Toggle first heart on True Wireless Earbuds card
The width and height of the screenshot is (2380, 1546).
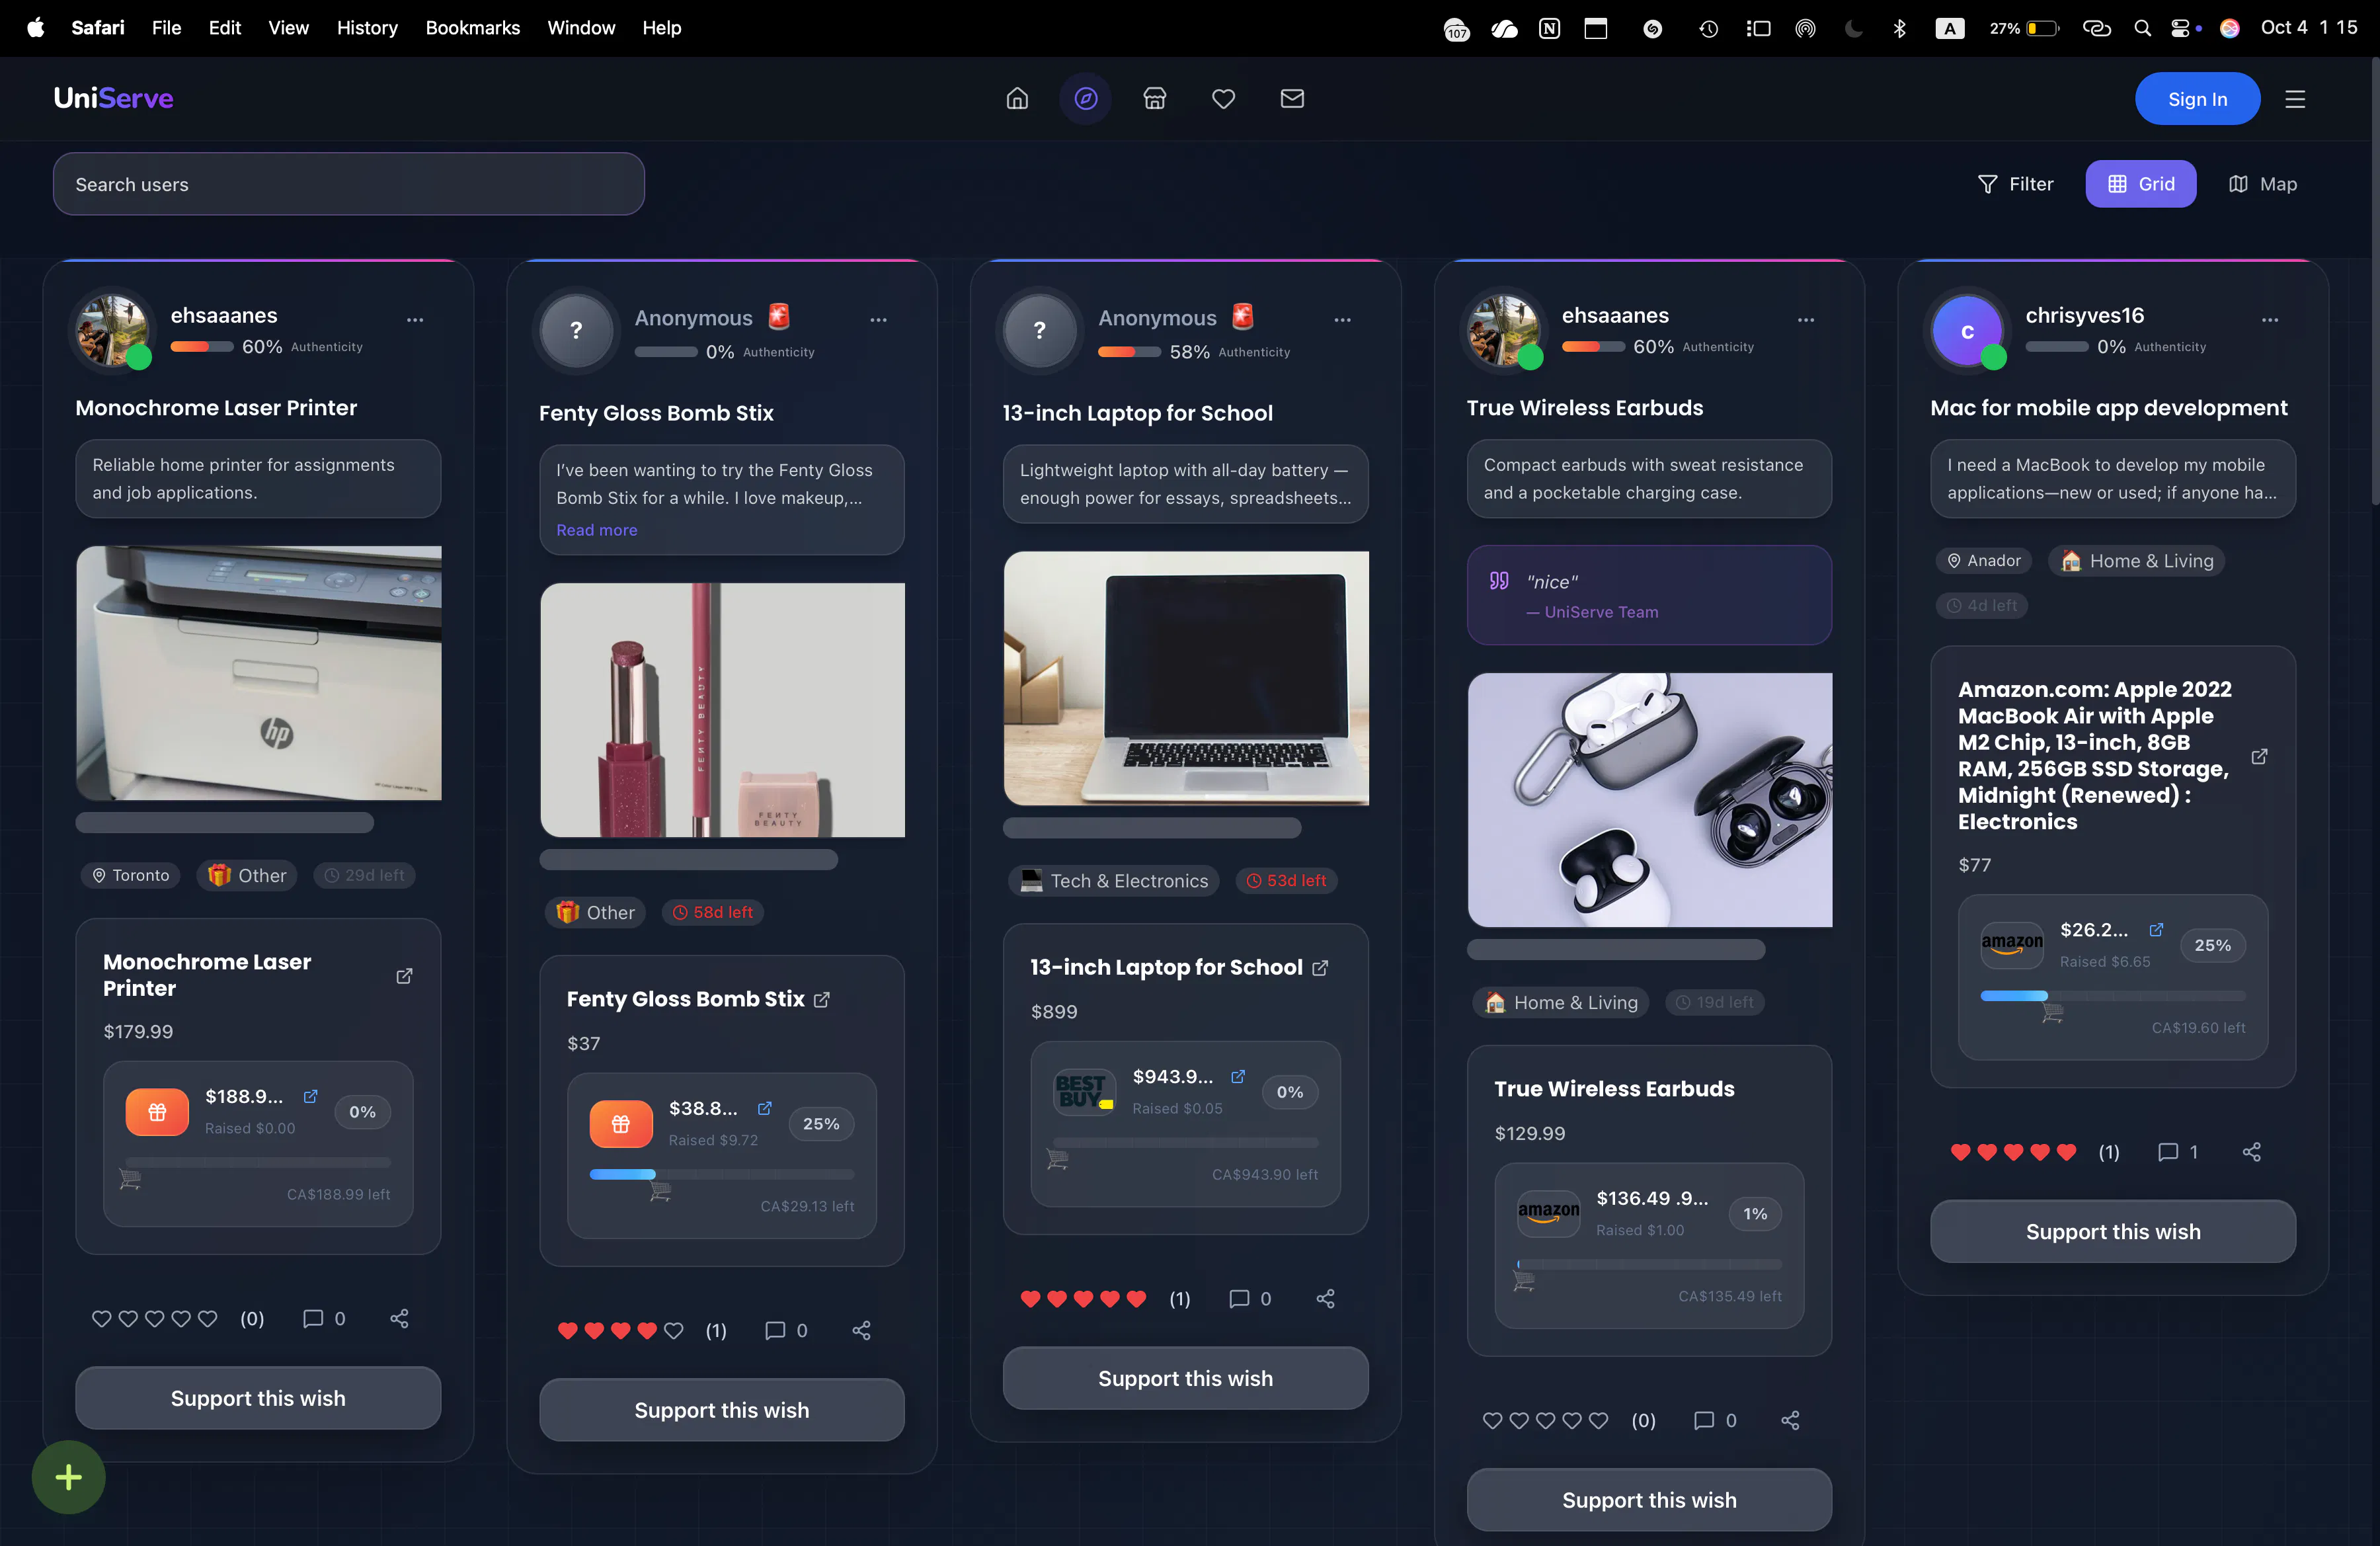pyautogui.click(x=1492, y=1420)
